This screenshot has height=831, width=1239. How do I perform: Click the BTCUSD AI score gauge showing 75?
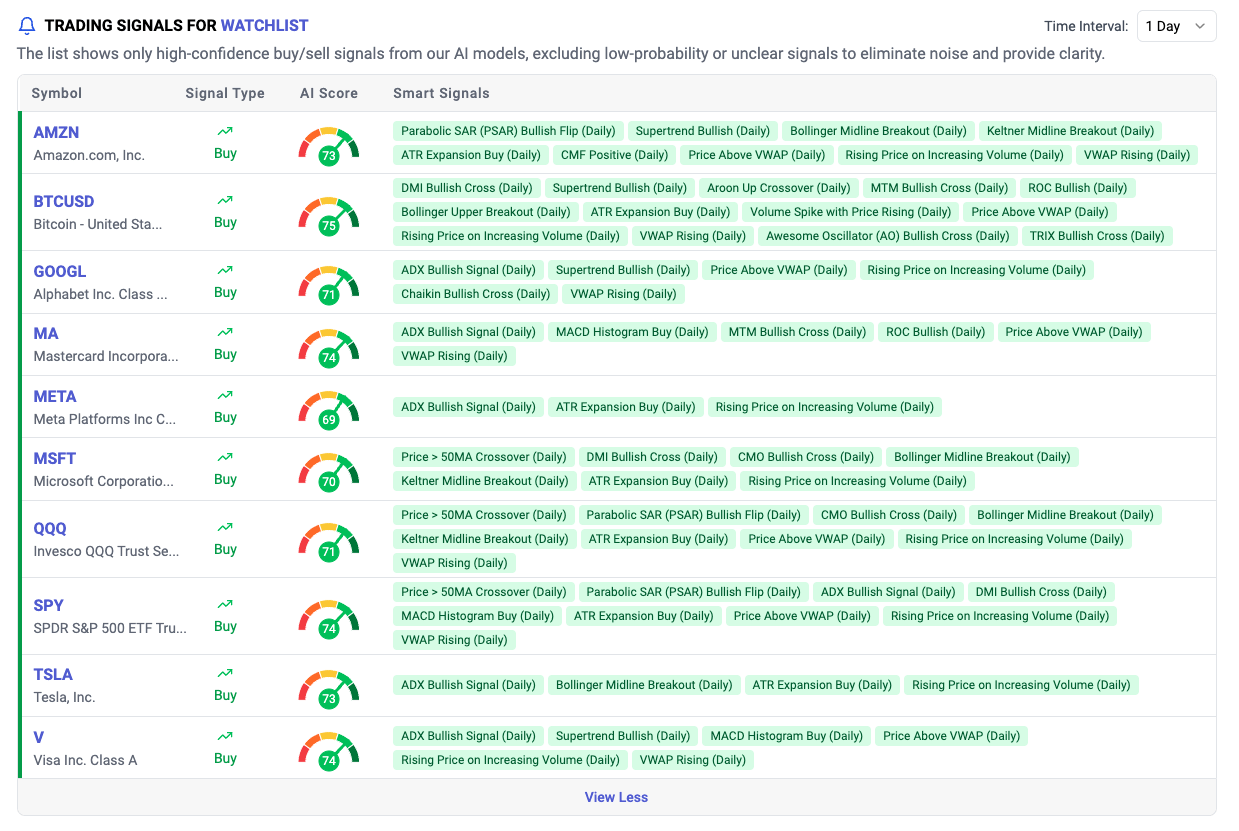tap(328, 214)
